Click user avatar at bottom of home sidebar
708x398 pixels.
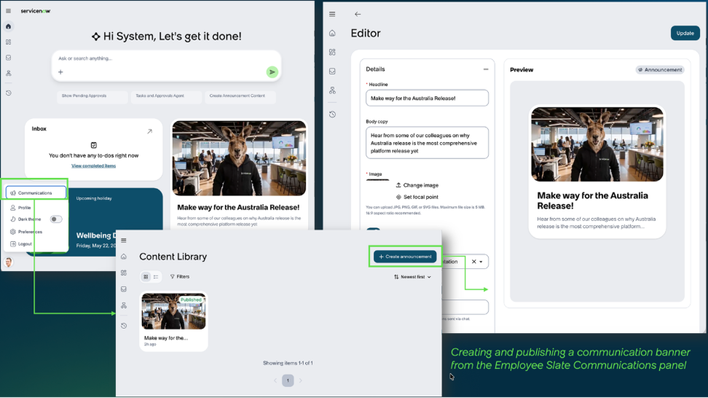[9, 262]
